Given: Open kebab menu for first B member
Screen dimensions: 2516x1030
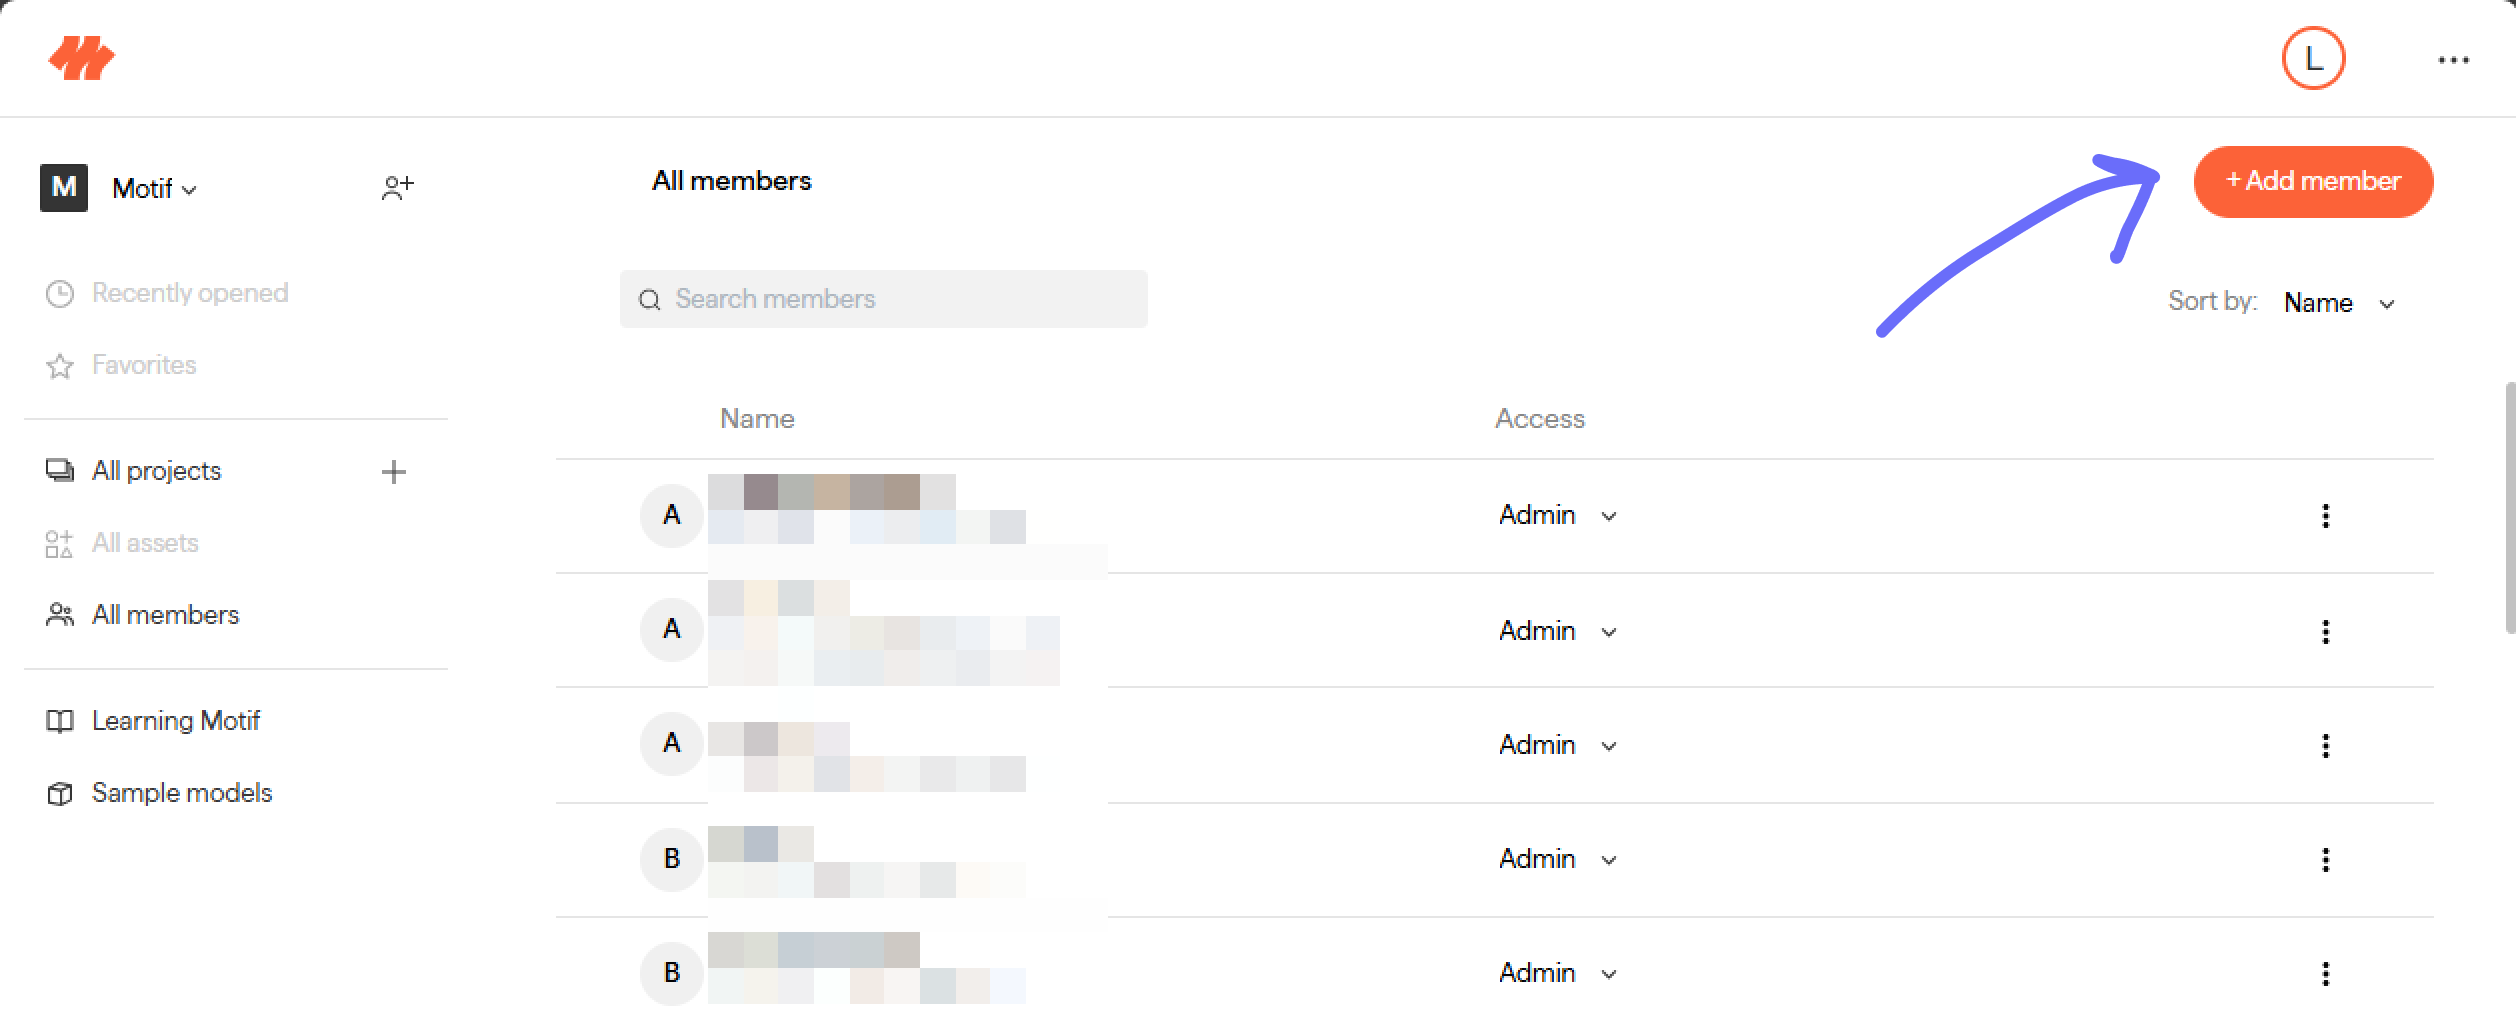Looking at the screenshot, I should (x=2325, y=860).
